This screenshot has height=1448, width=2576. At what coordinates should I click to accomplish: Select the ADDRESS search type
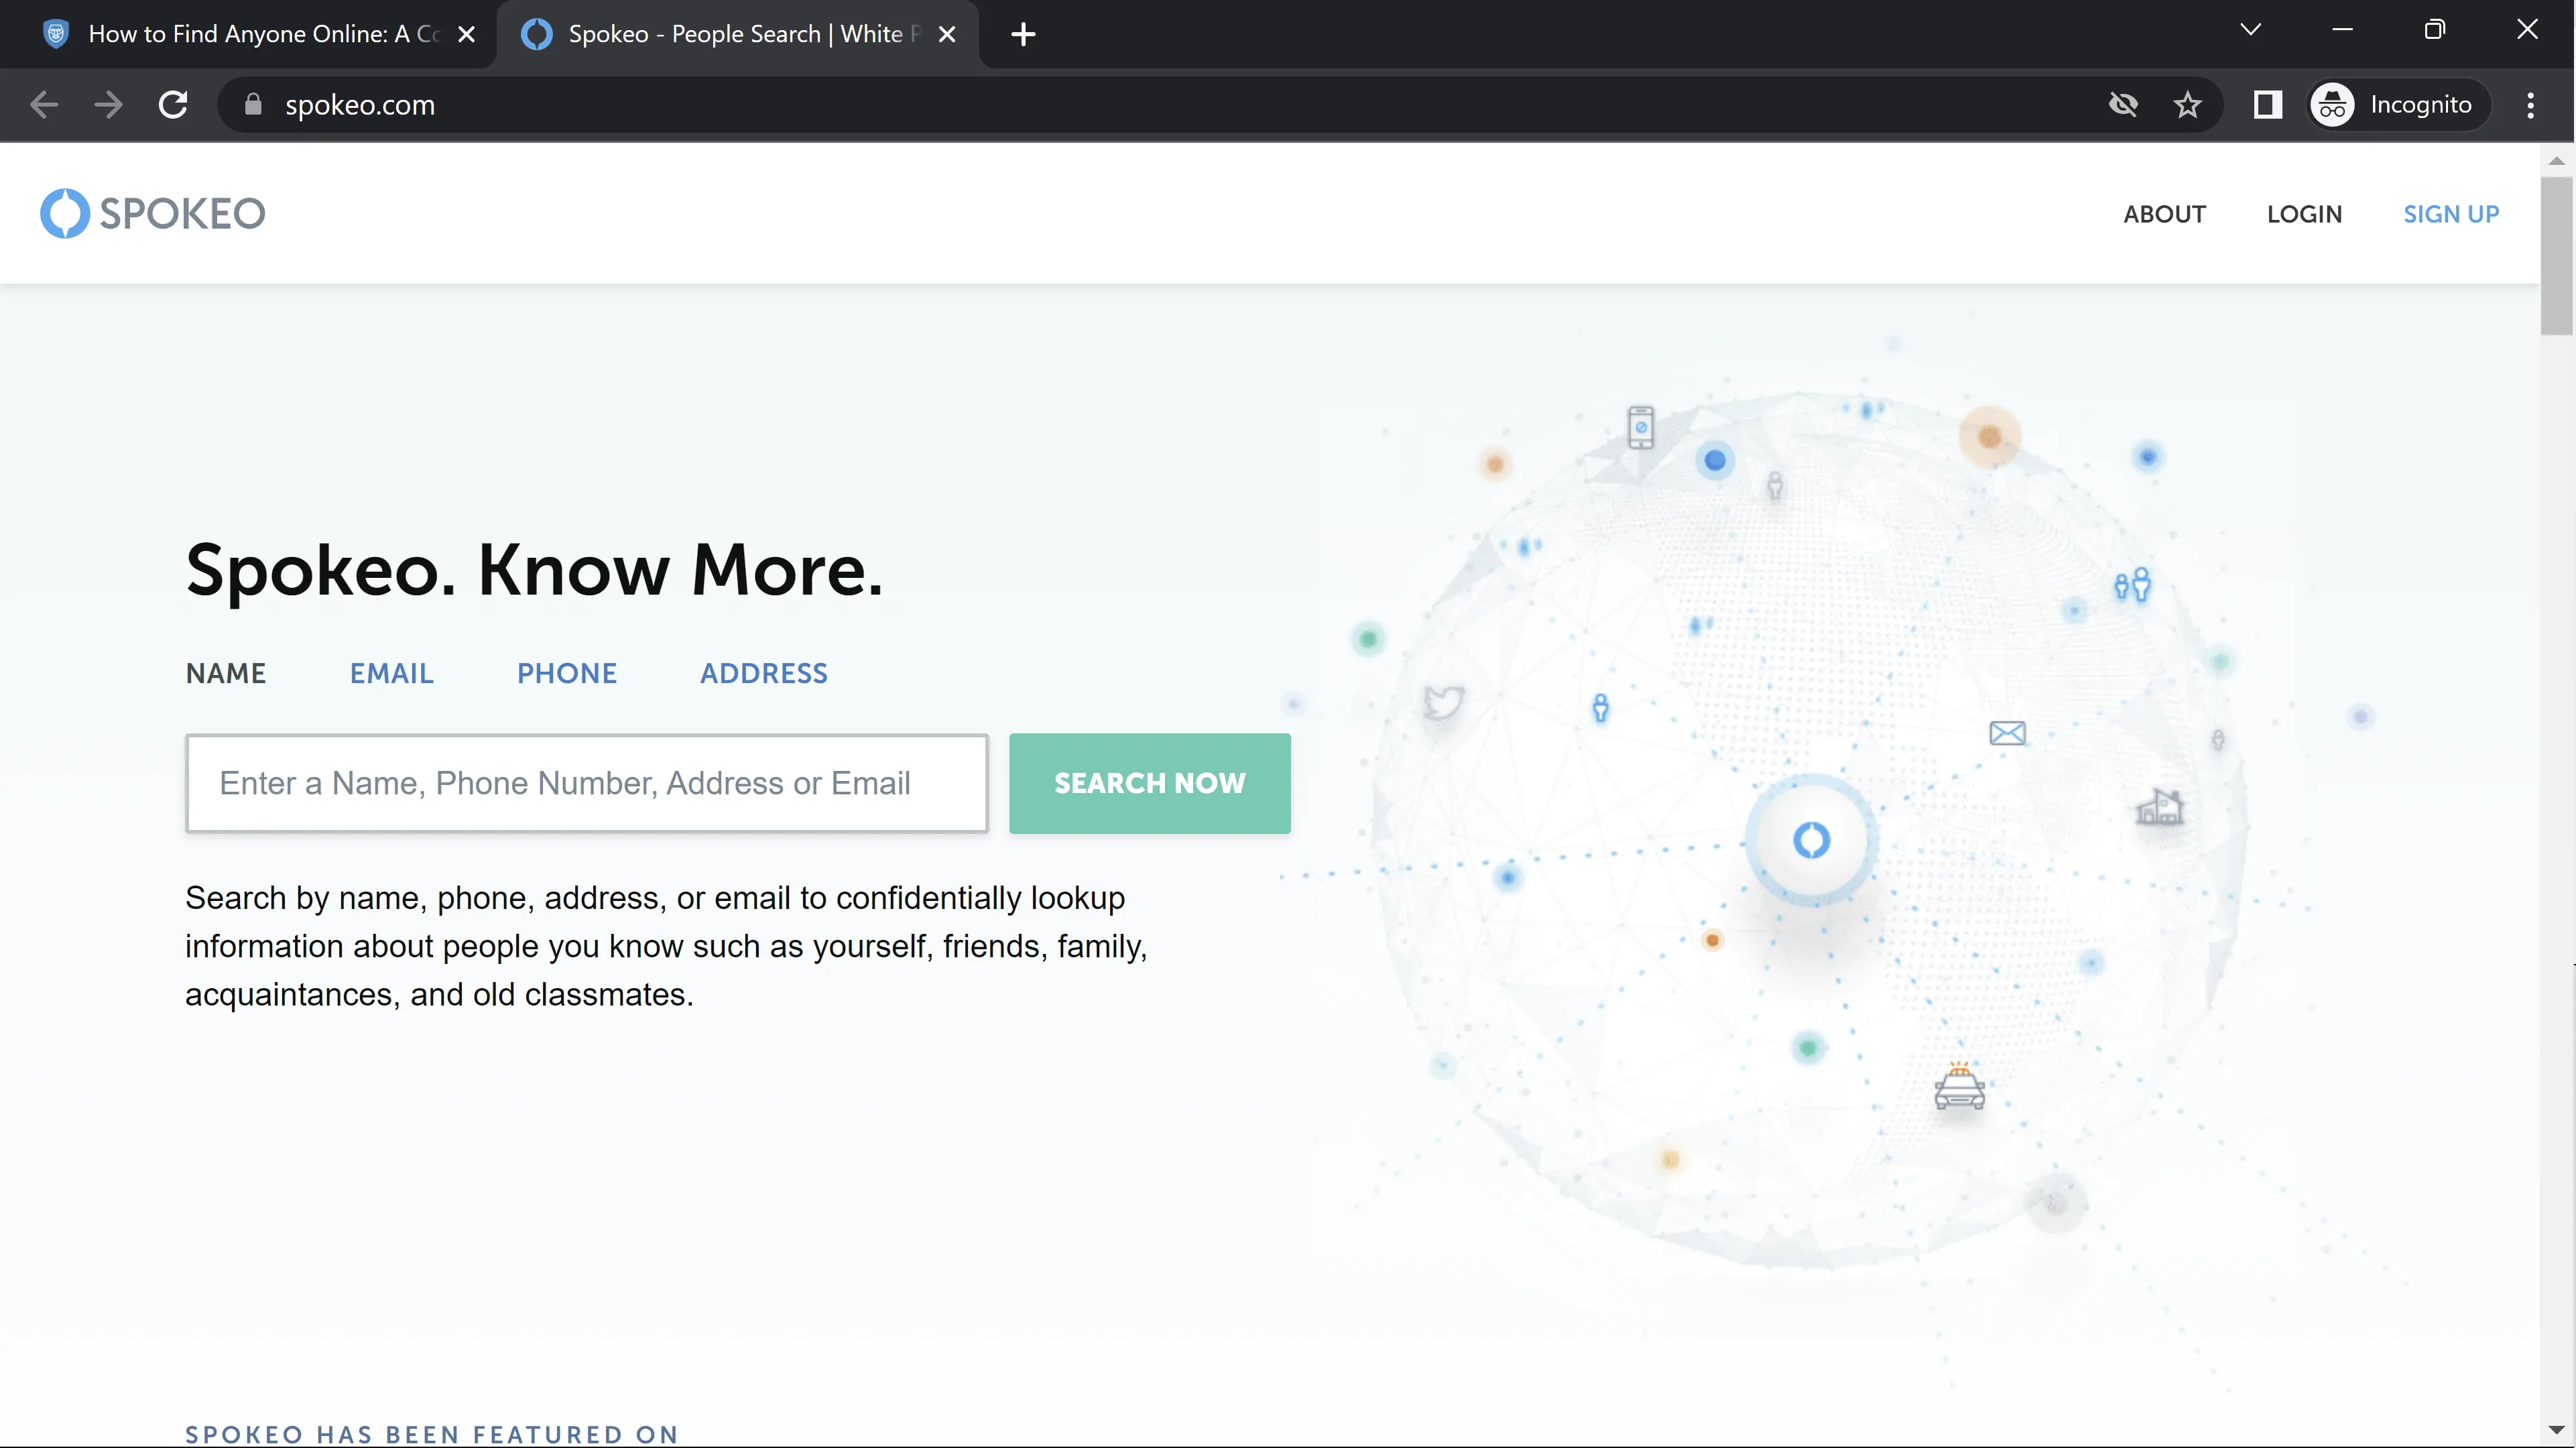763,673
